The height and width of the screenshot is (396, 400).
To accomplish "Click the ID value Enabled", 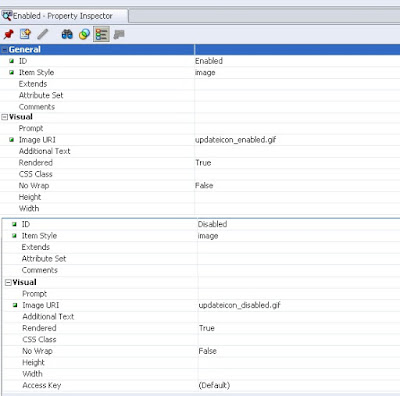I will (x=209, y=61).
